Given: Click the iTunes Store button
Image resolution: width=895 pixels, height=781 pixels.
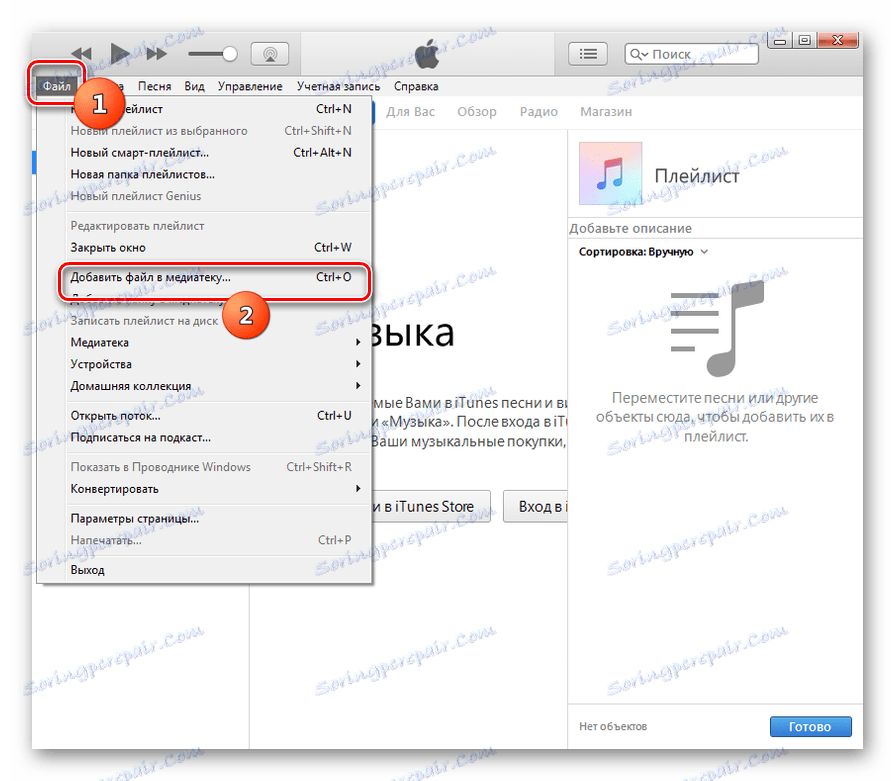Looking at the screenshot, I should pos(432,506).
